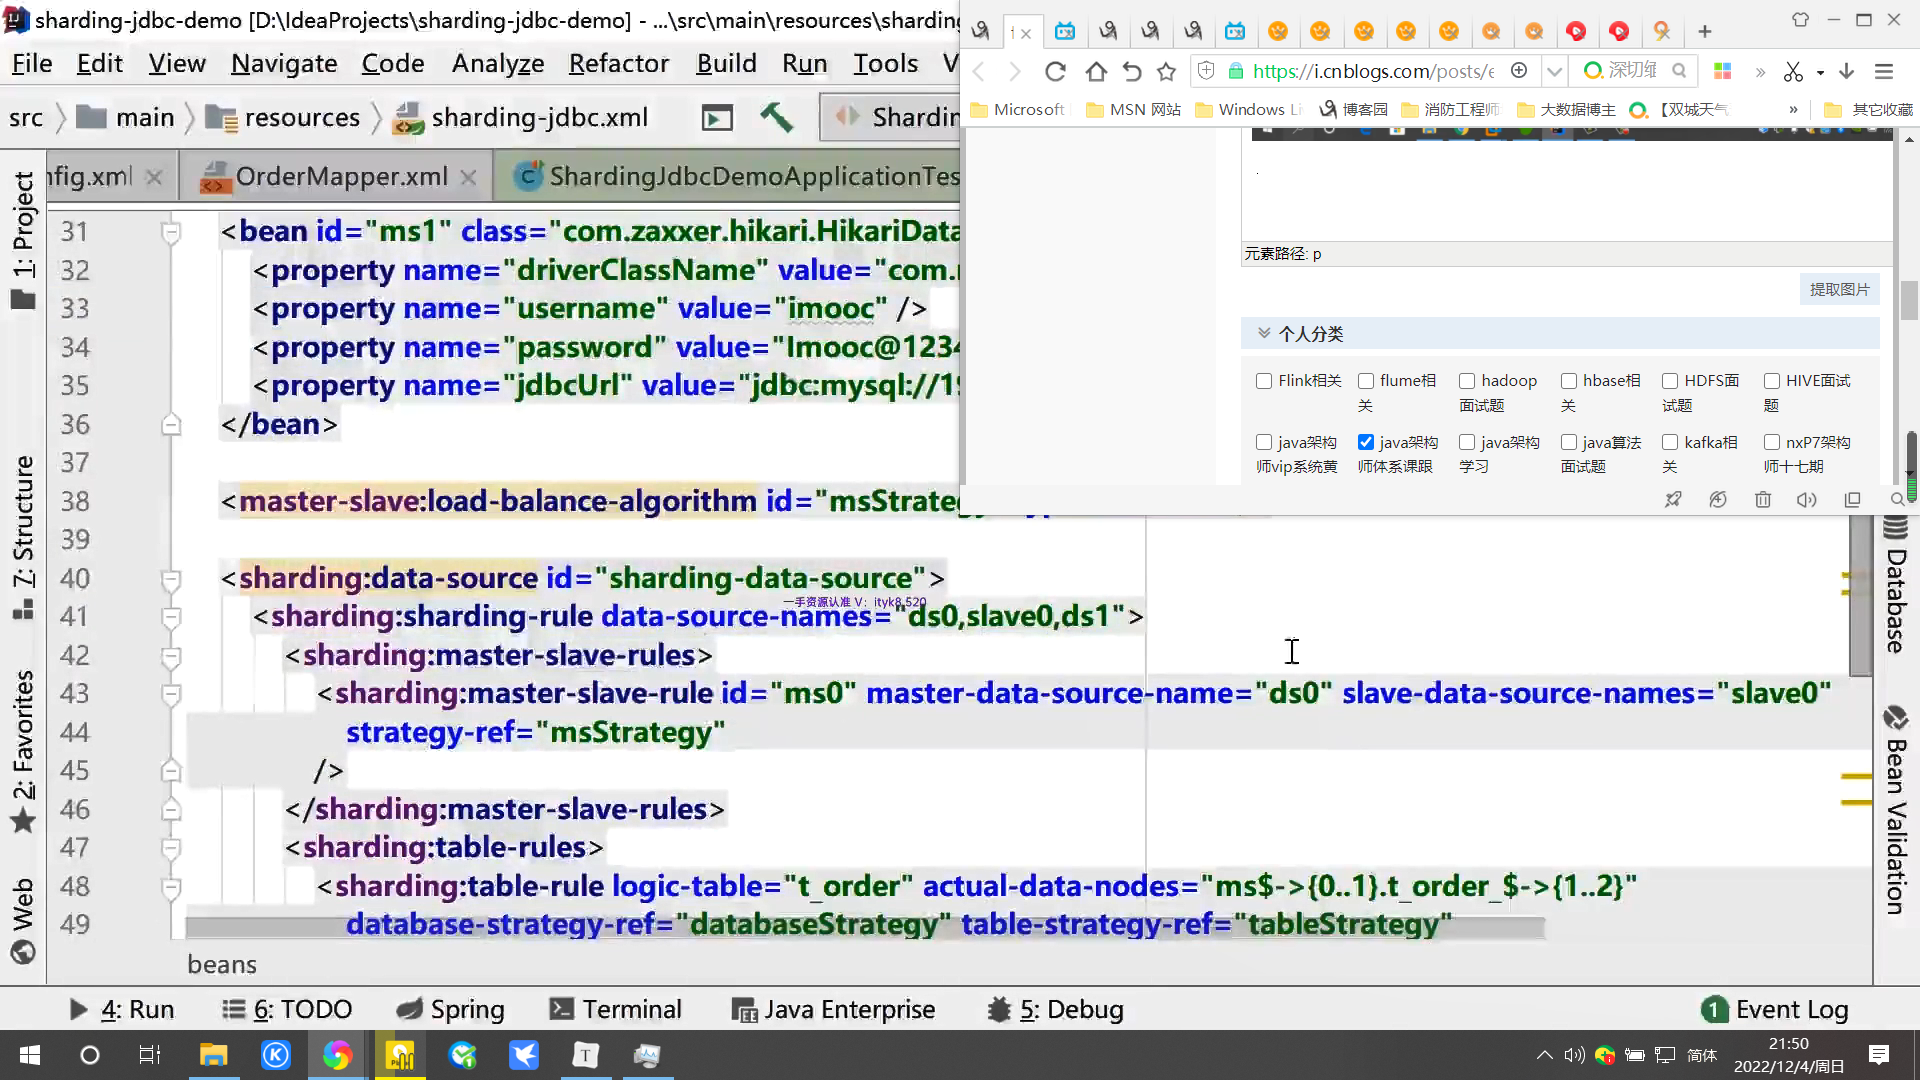Click the Build hammer icon in toolbar
Screen dimensions: 1920x1080
[x=776, y=118]
